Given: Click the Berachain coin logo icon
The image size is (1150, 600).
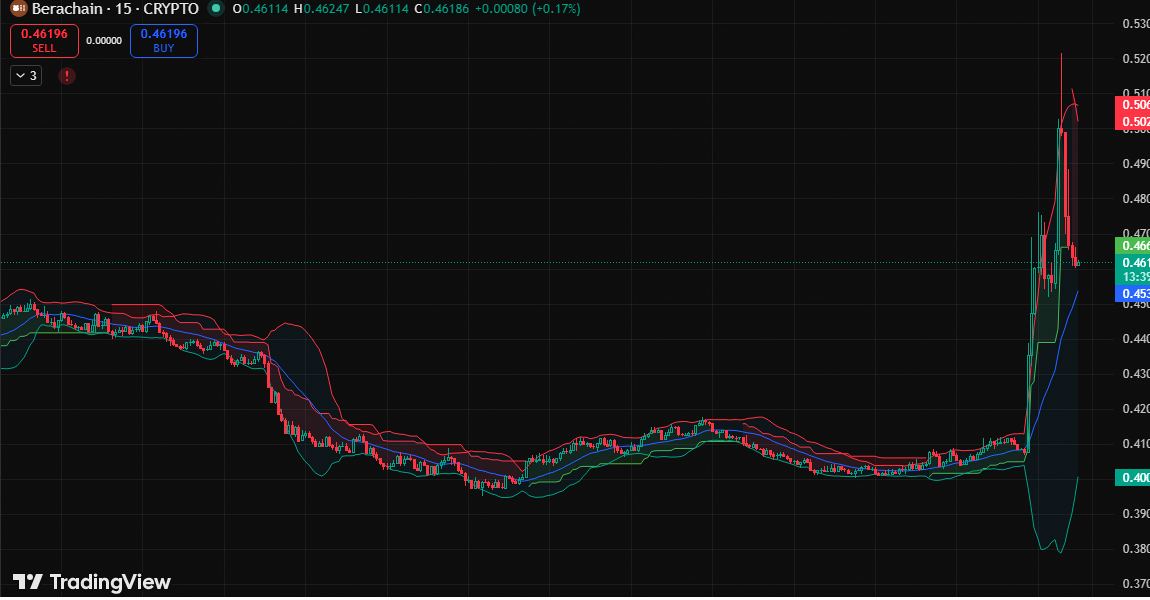Looking at the screenshot, I should coord(18,9).
